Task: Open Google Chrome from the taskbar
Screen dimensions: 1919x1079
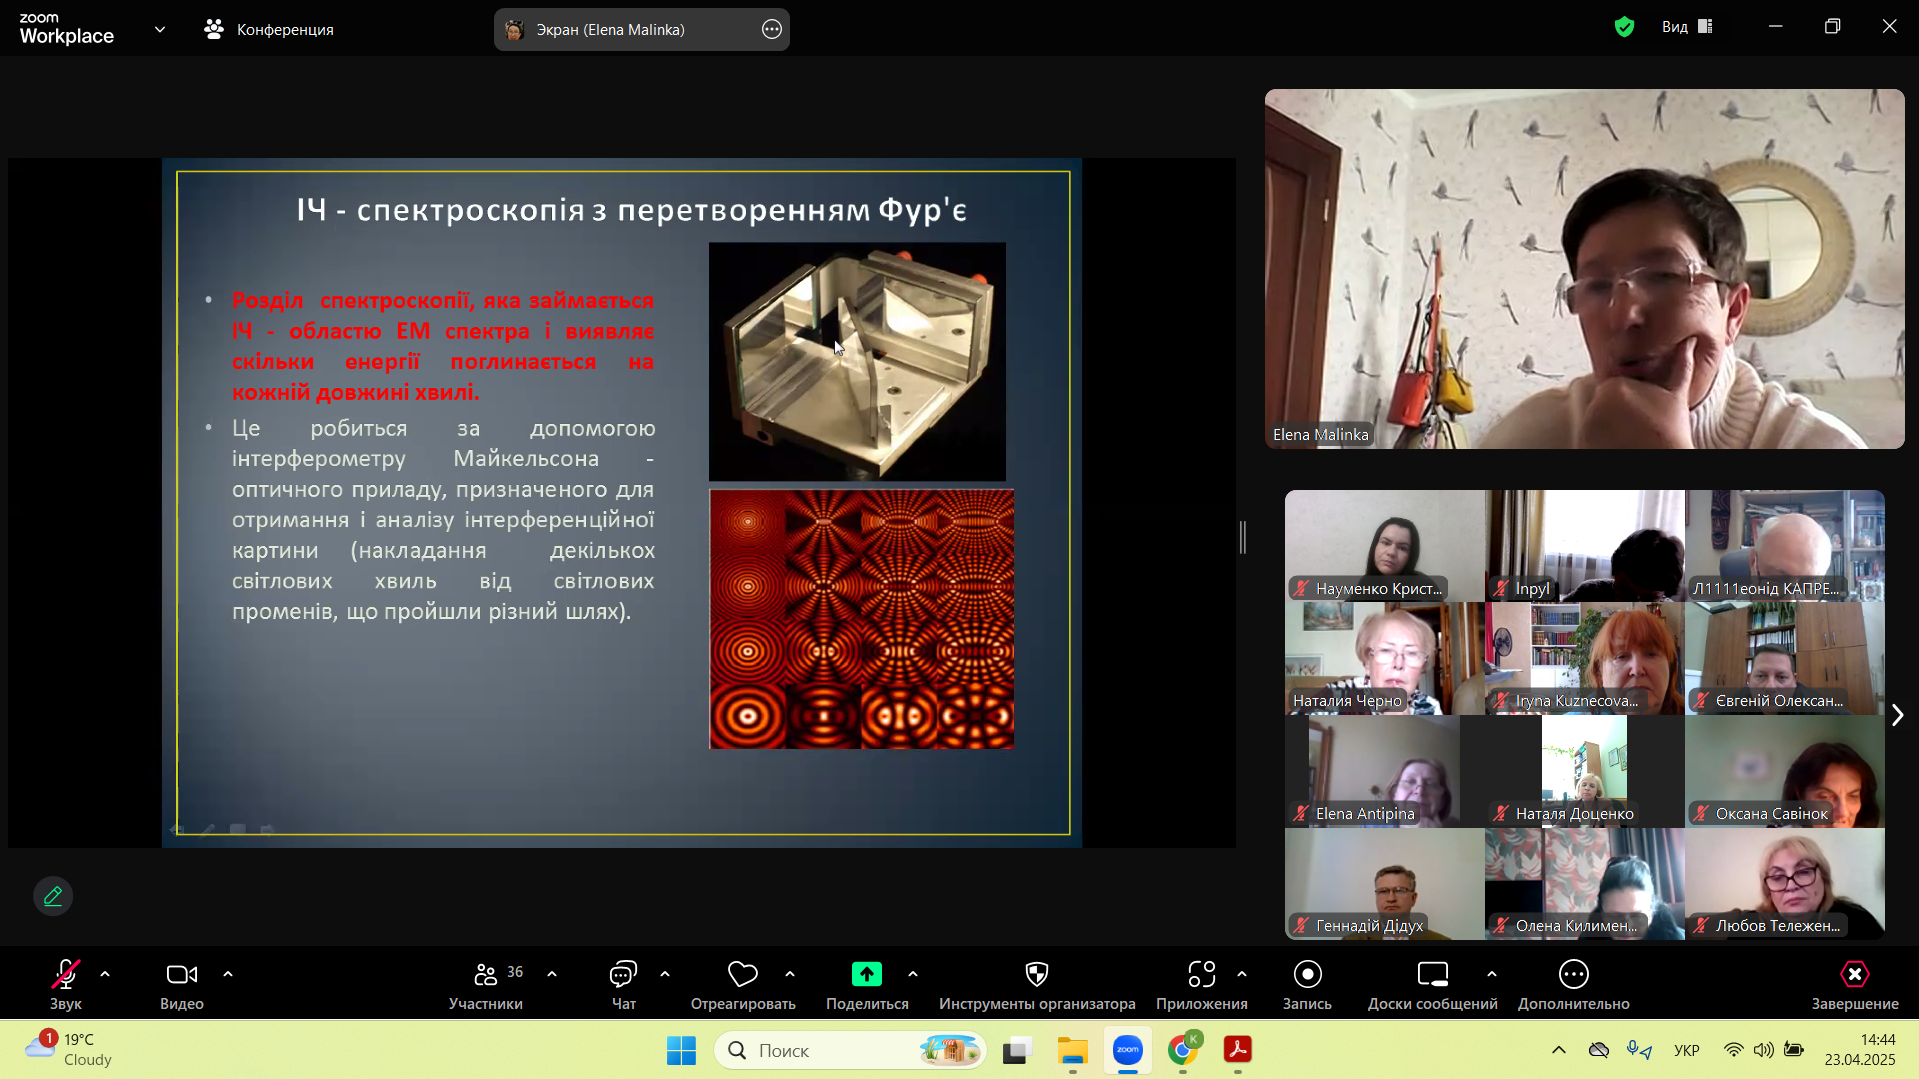Action: tap(1183, 1050)
